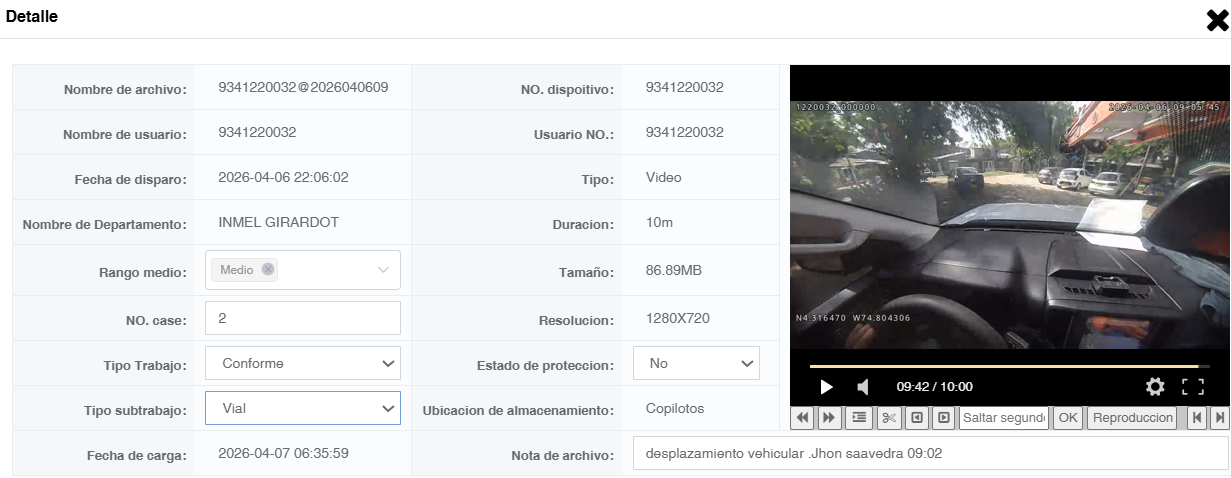The height and width of the screenshot is (478, 1231).
Task: Select the NO. dispoitivo value 9341220032
Action: coord(685,87)
